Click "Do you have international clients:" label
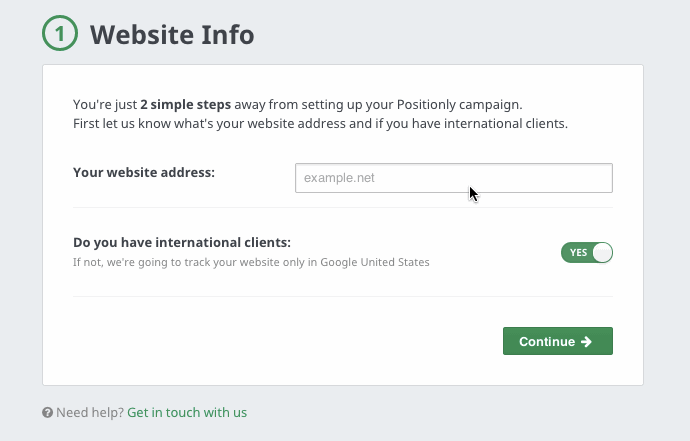 tap(182, 242)
